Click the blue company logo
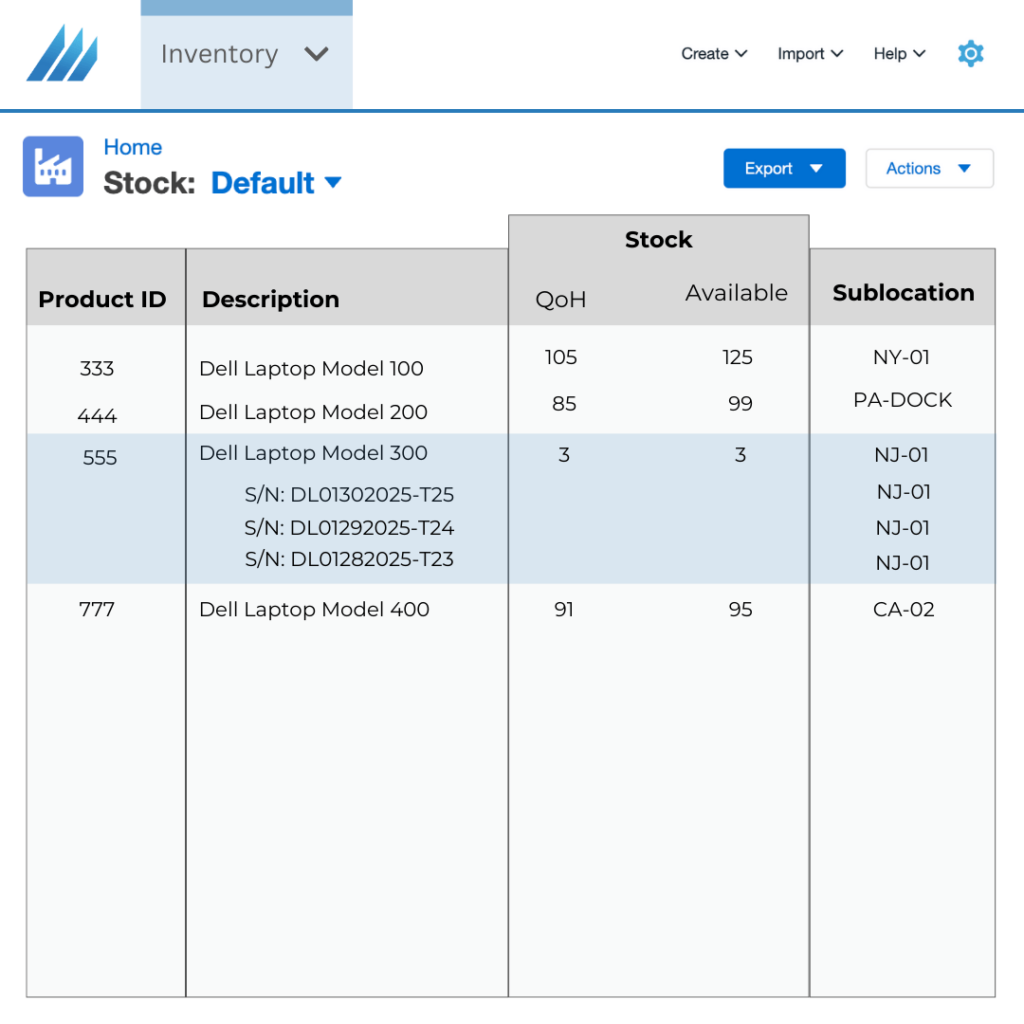Screen dimensions: 1024x1024 point(62,54)
